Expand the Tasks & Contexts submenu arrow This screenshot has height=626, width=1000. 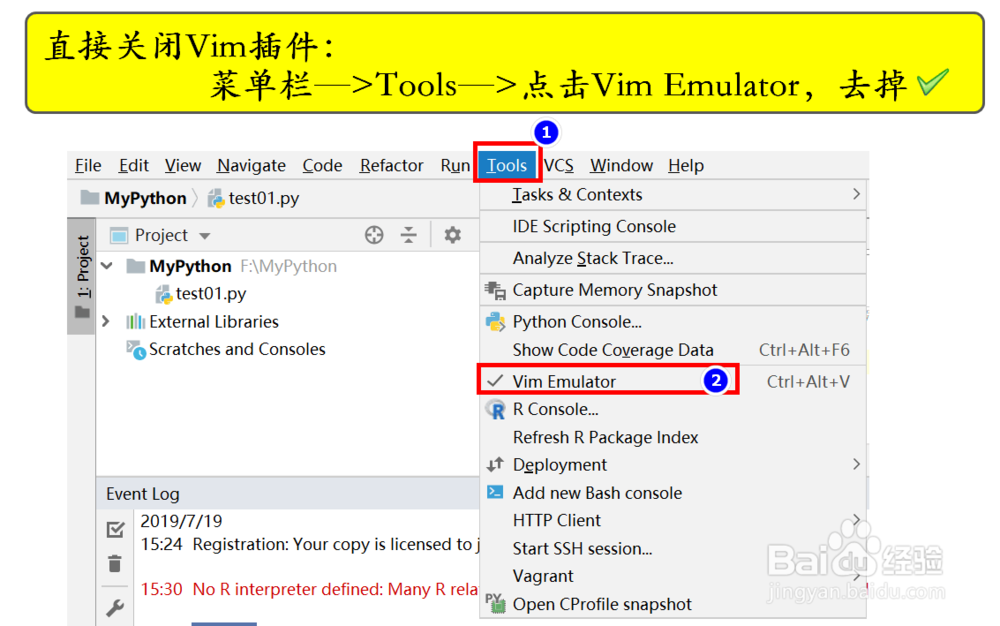[857, 194]
